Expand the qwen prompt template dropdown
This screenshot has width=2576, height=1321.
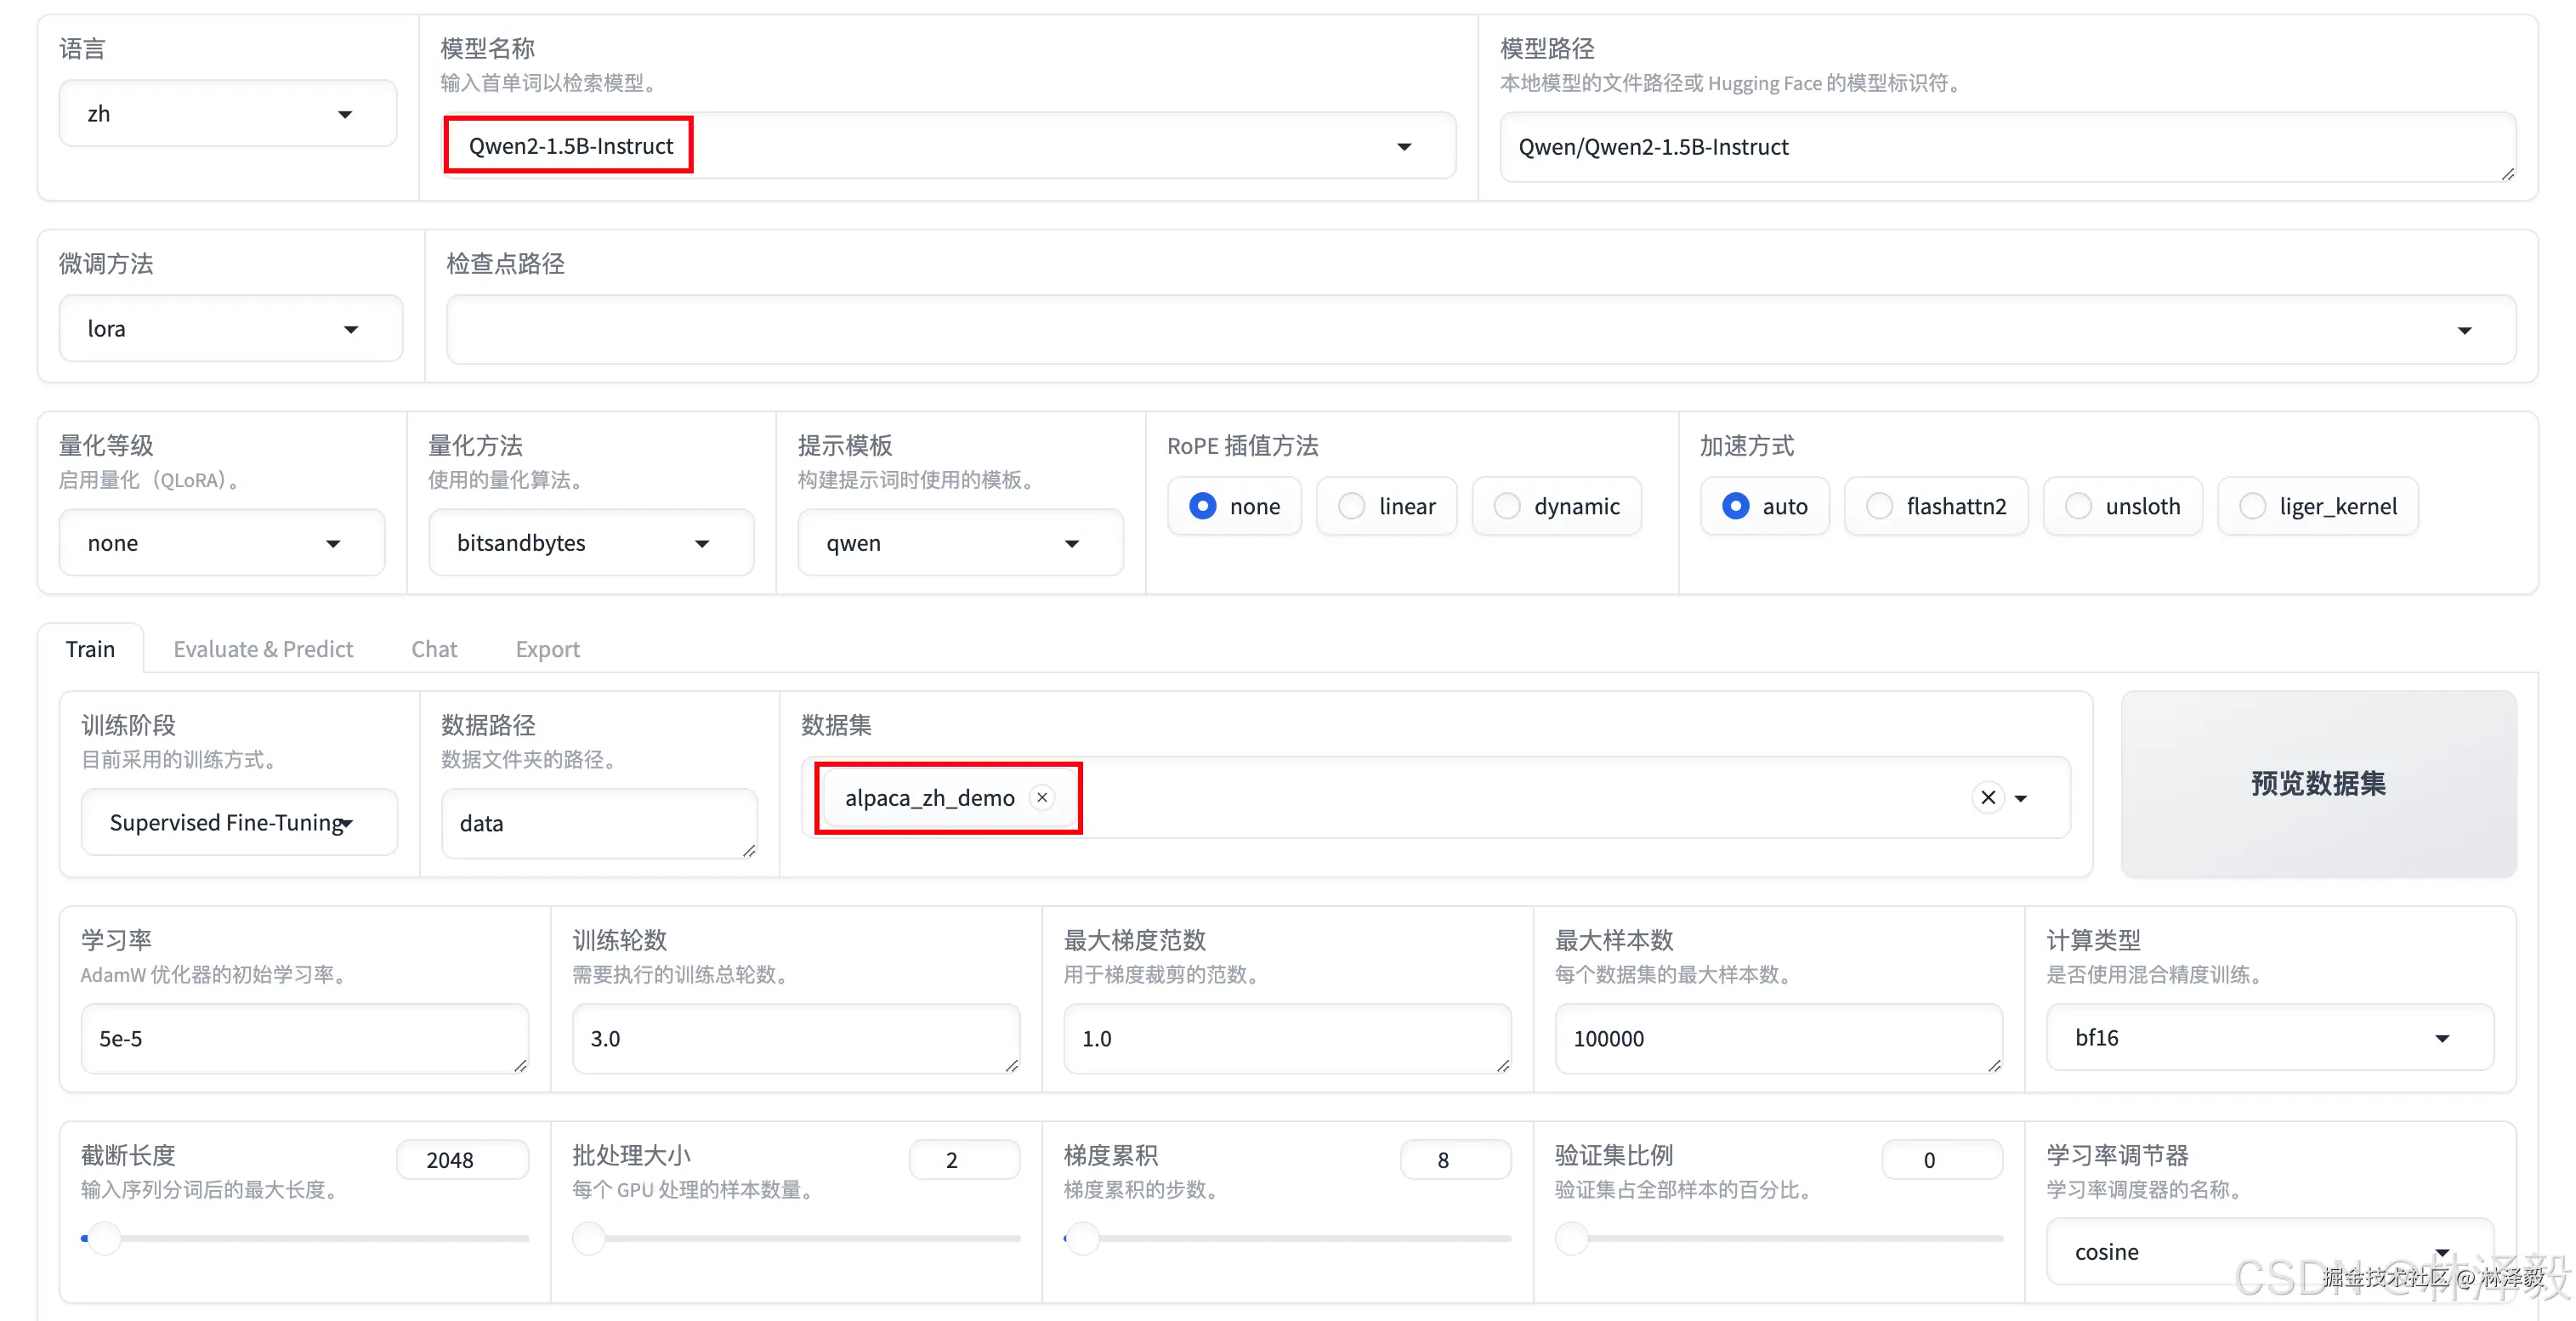tap(1071, 542)
